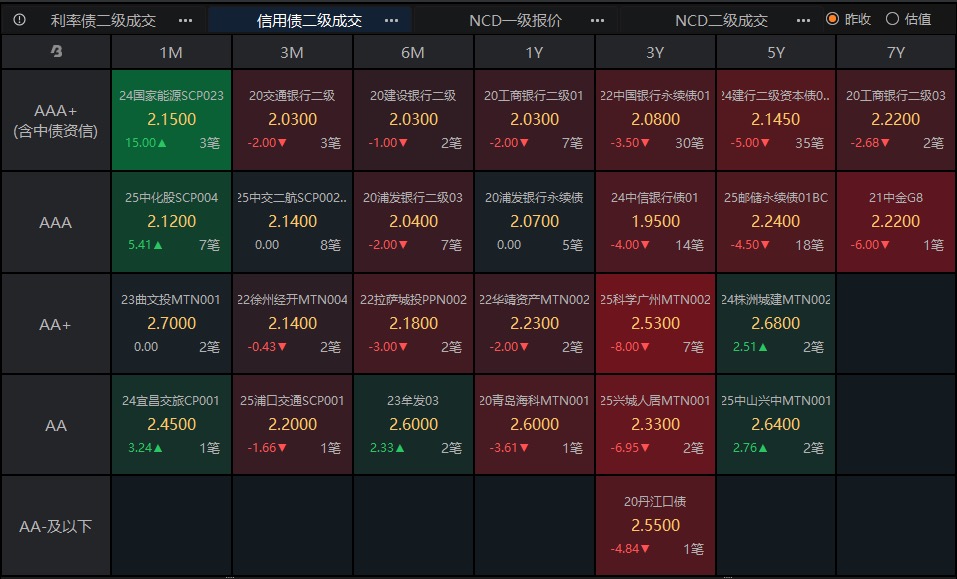This screenshot has width=957, height=579.
Task: Click the 3M column header
Action: [x=292, y=52]
